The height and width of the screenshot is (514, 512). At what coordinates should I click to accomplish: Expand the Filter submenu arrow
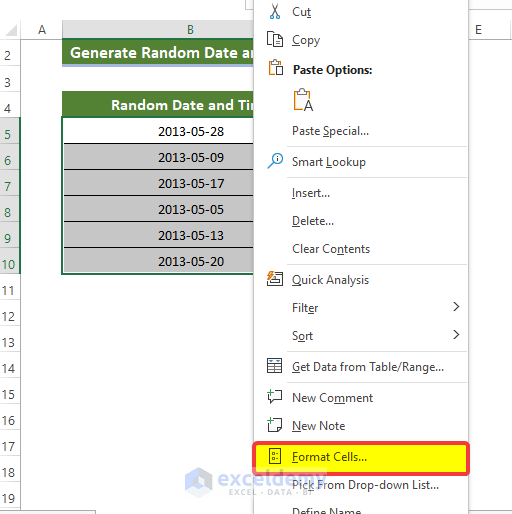456,307
